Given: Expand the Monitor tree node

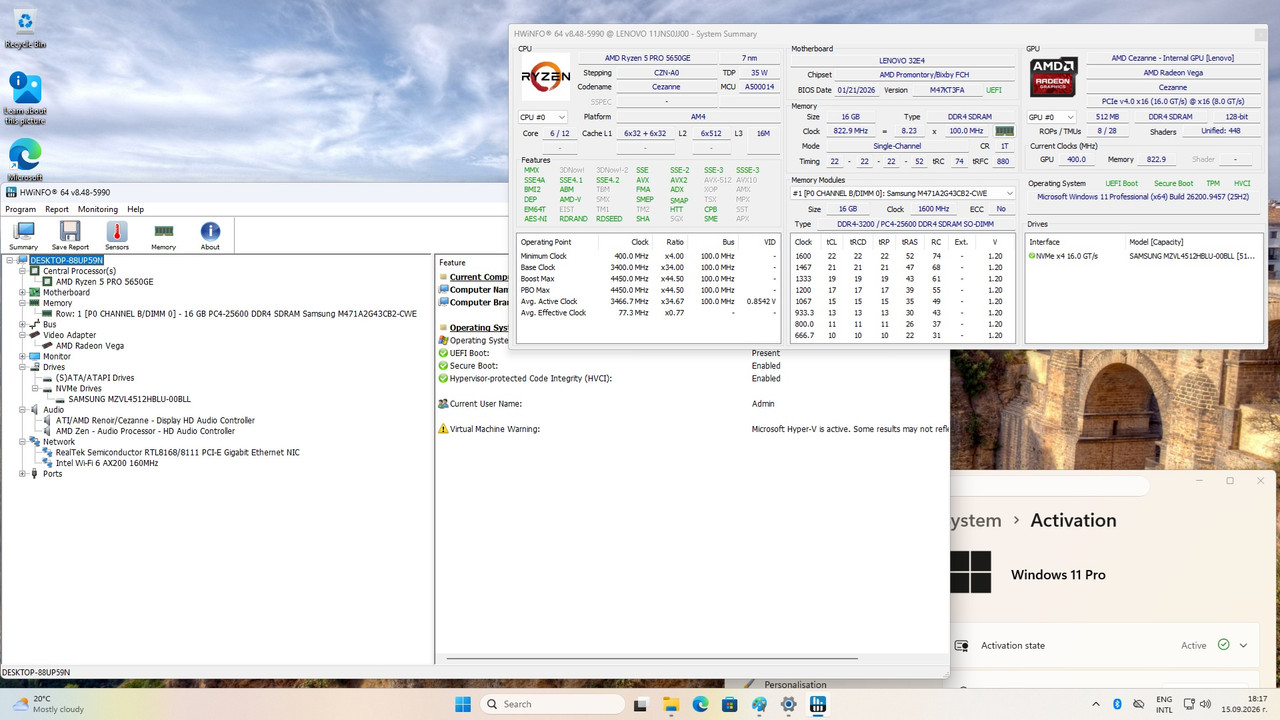Looking at the screenshot, I should tap(23, 356).
